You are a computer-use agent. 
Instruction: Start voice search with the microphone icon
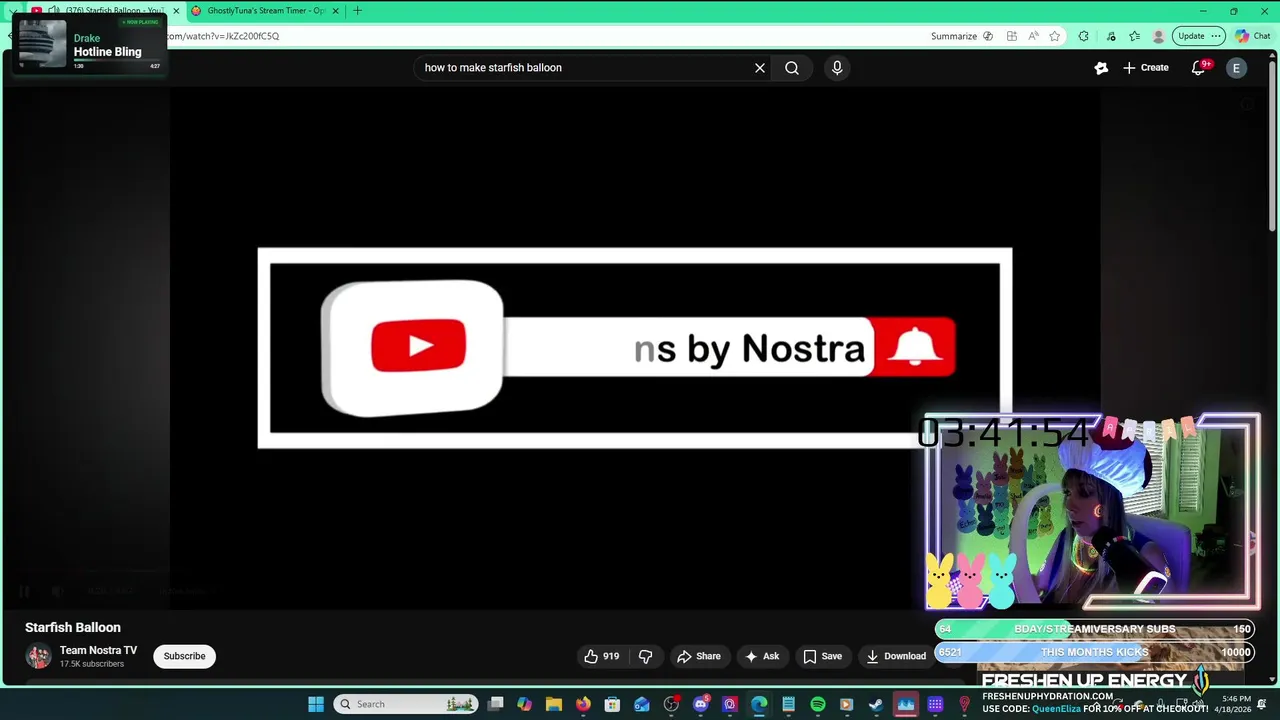point(837,68)
